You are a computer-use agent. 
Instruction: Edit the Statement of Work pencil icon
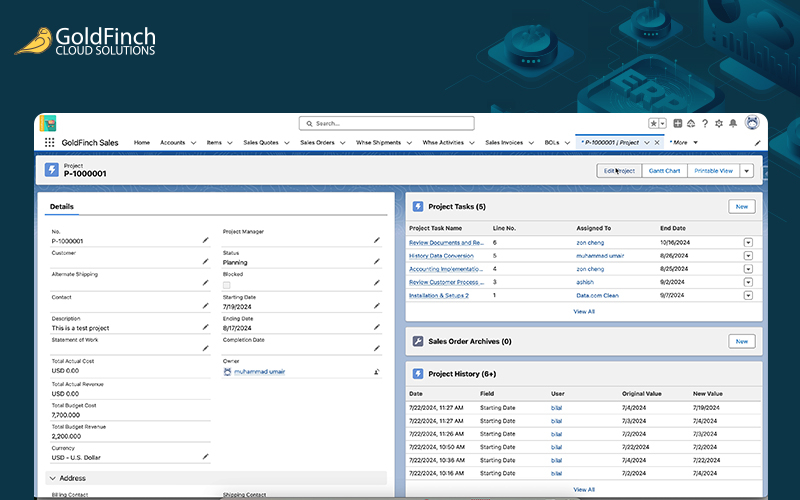tap(206, 348)
